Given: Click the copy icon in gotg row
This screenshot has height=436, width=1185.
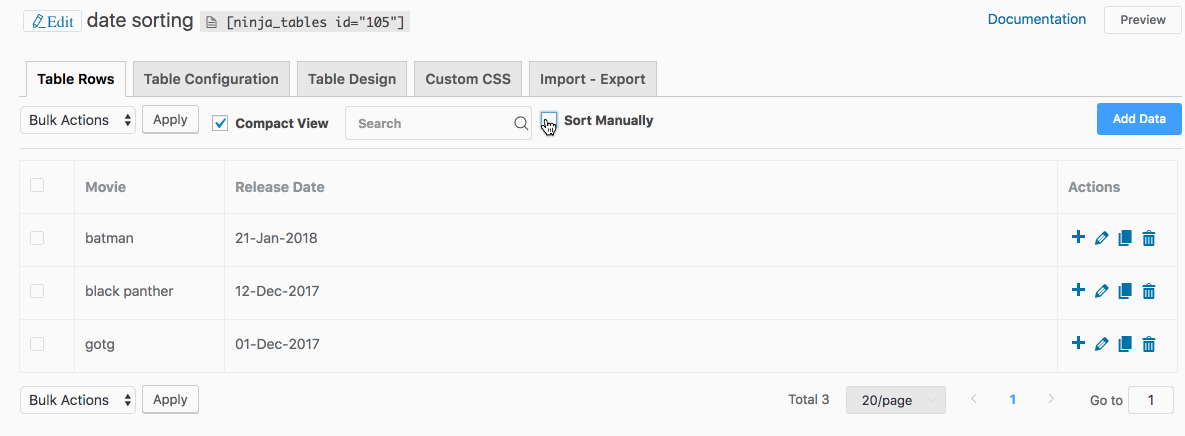Looking at the screenshot, I should (1125, 344).
